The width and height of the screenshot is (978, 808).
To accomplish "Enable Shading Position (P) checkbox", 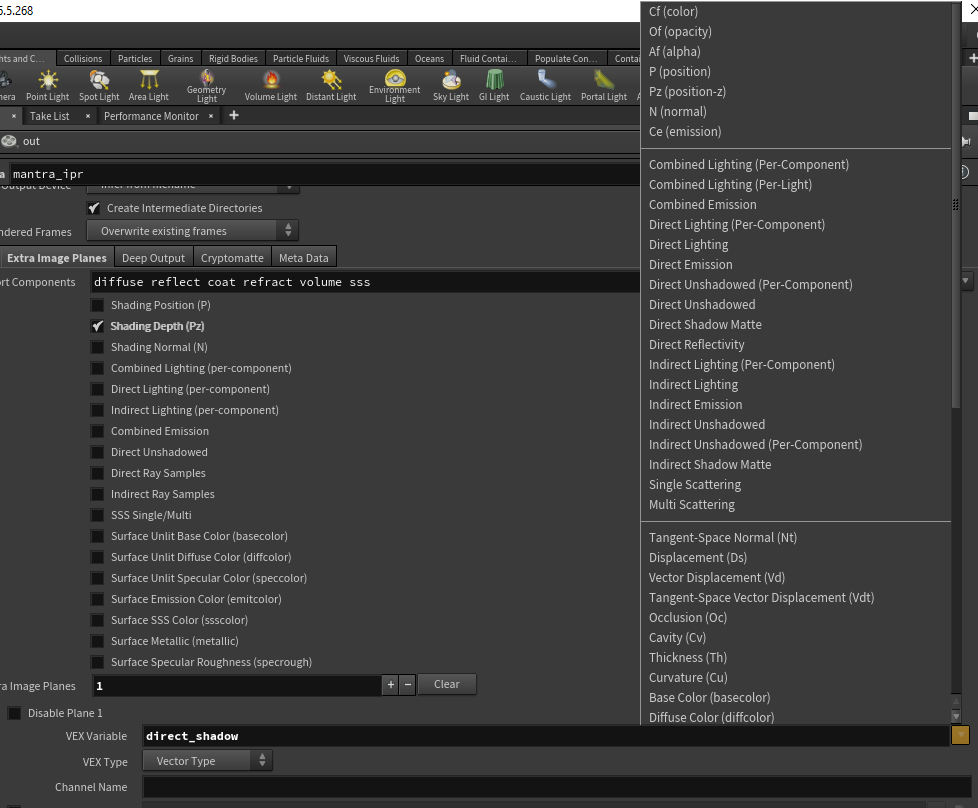I will 97,305.
